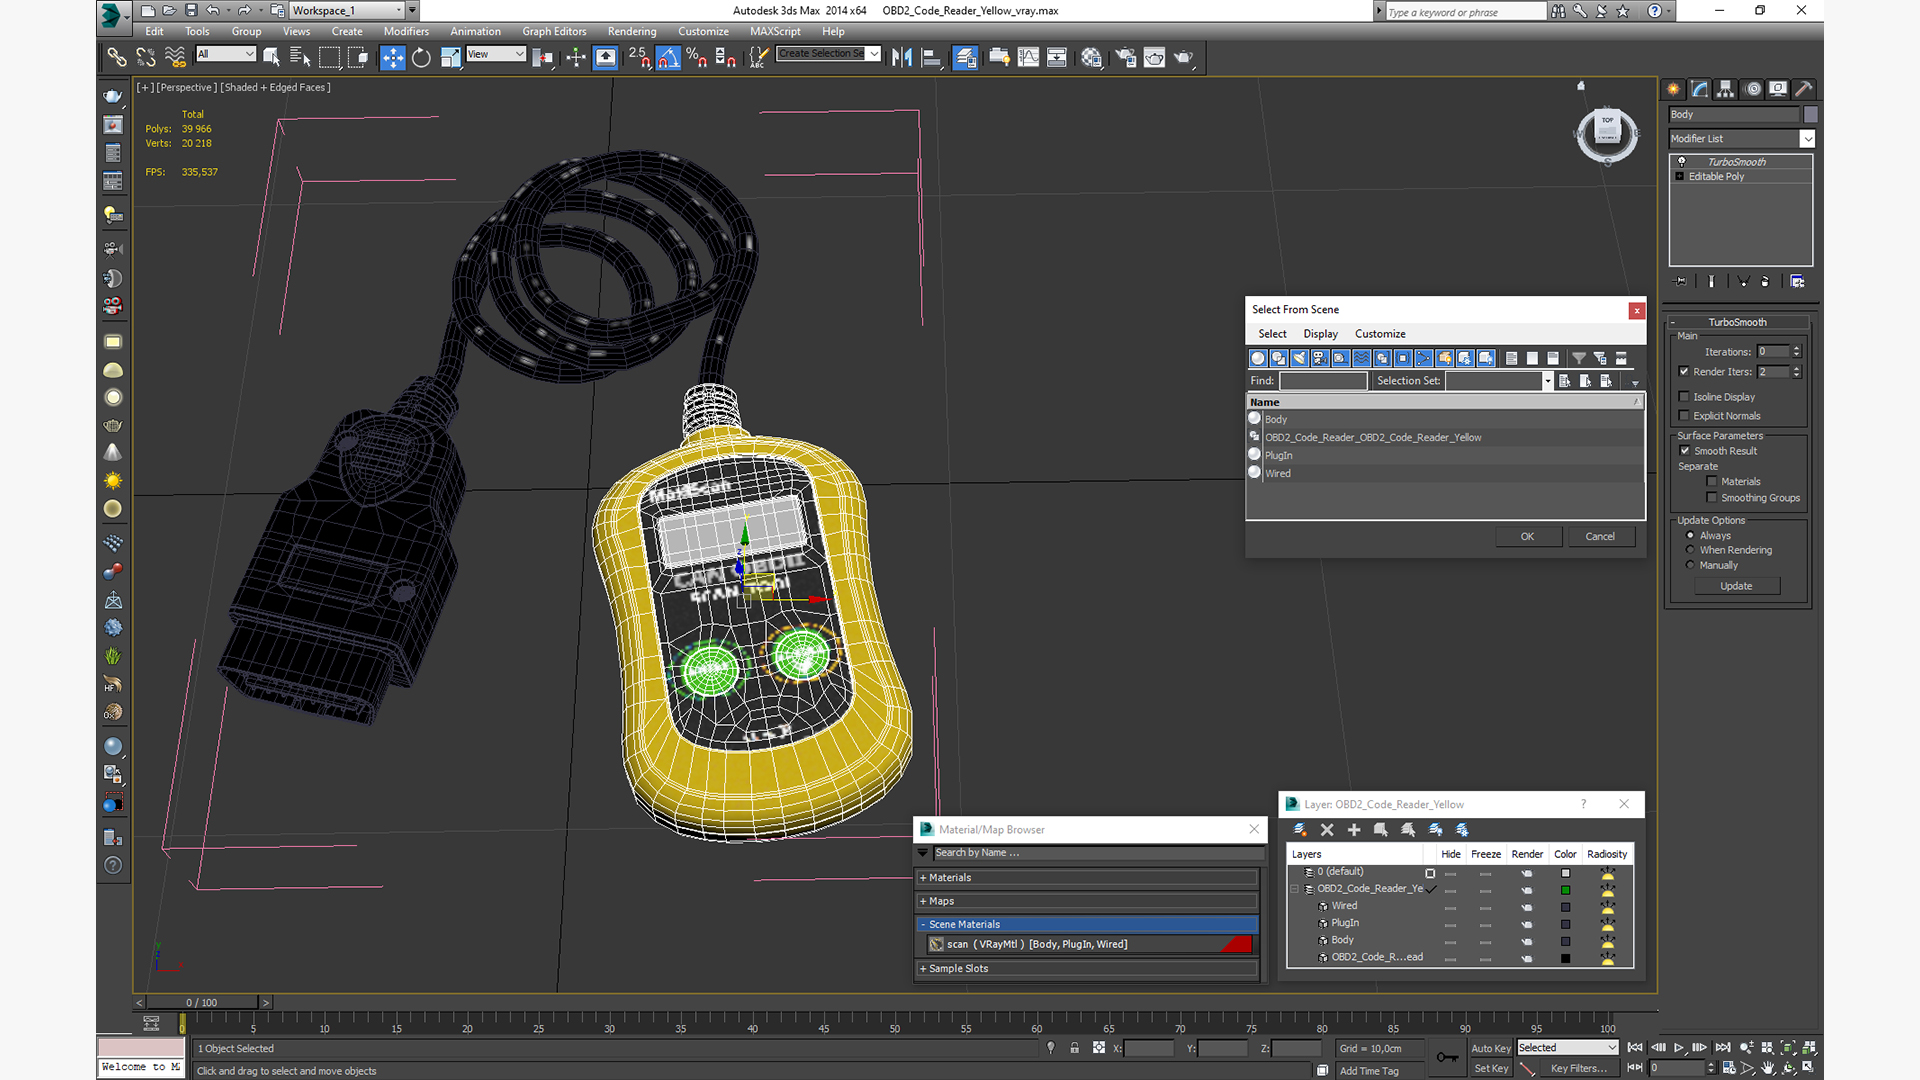1920x1080 pixels.
Task: Click the Auto Key button
Action: click(x=1491, y=1048)
